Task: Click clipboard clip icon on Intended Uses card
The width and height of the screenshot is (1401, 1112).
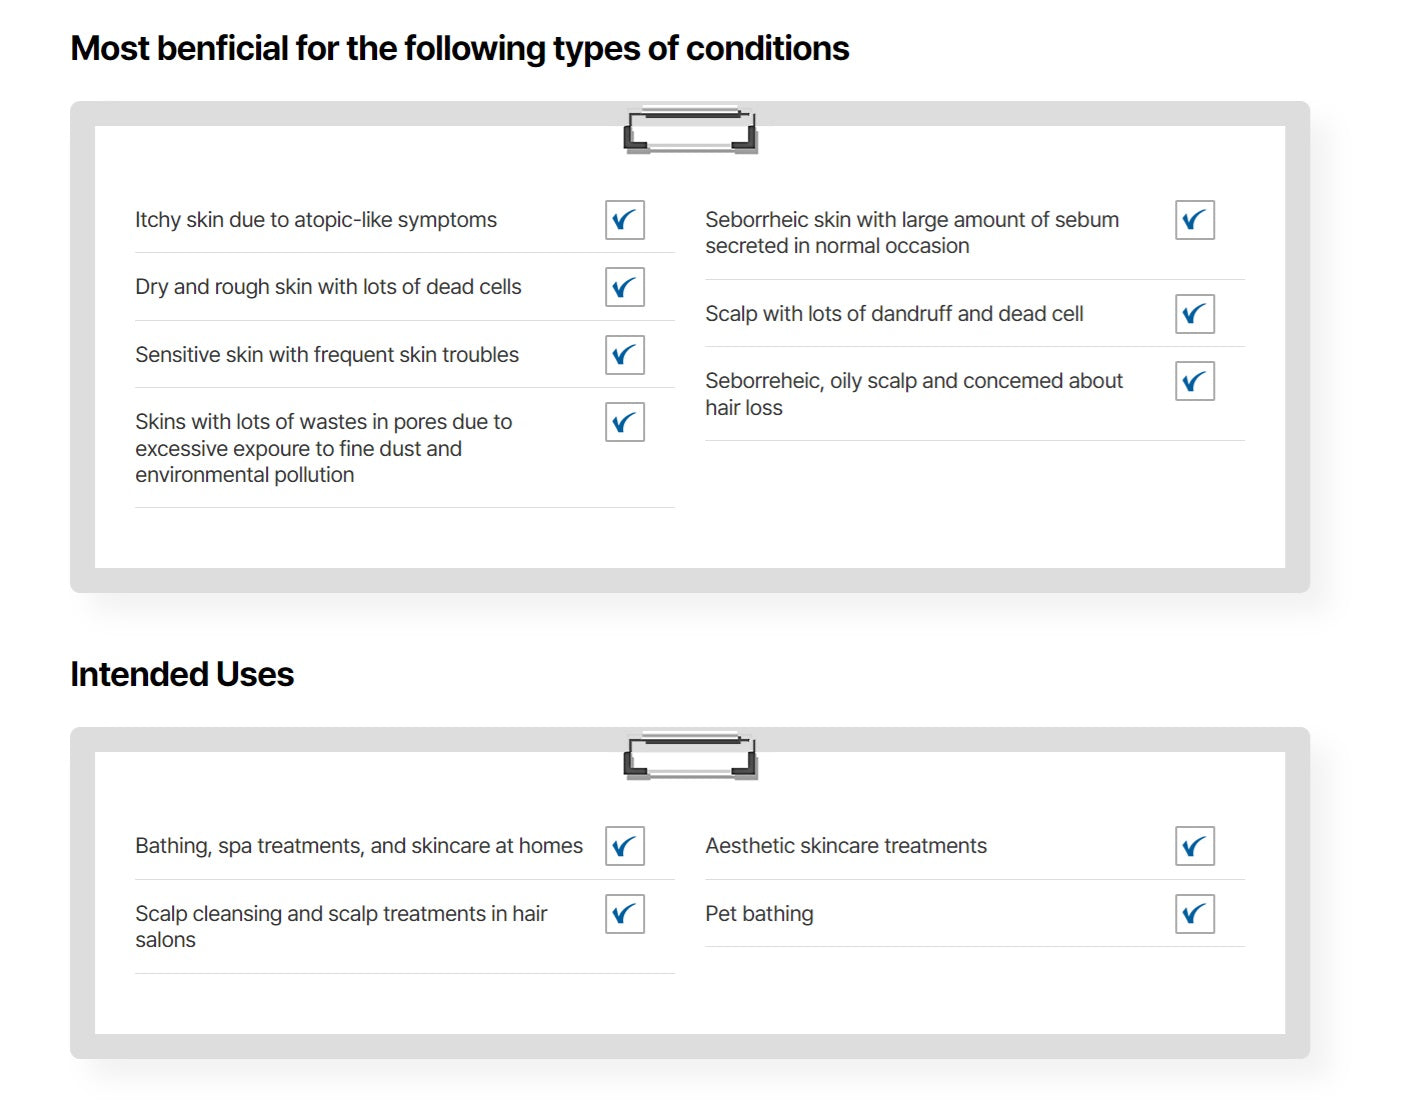Action: pyautogui.click(x=690, y=756)
